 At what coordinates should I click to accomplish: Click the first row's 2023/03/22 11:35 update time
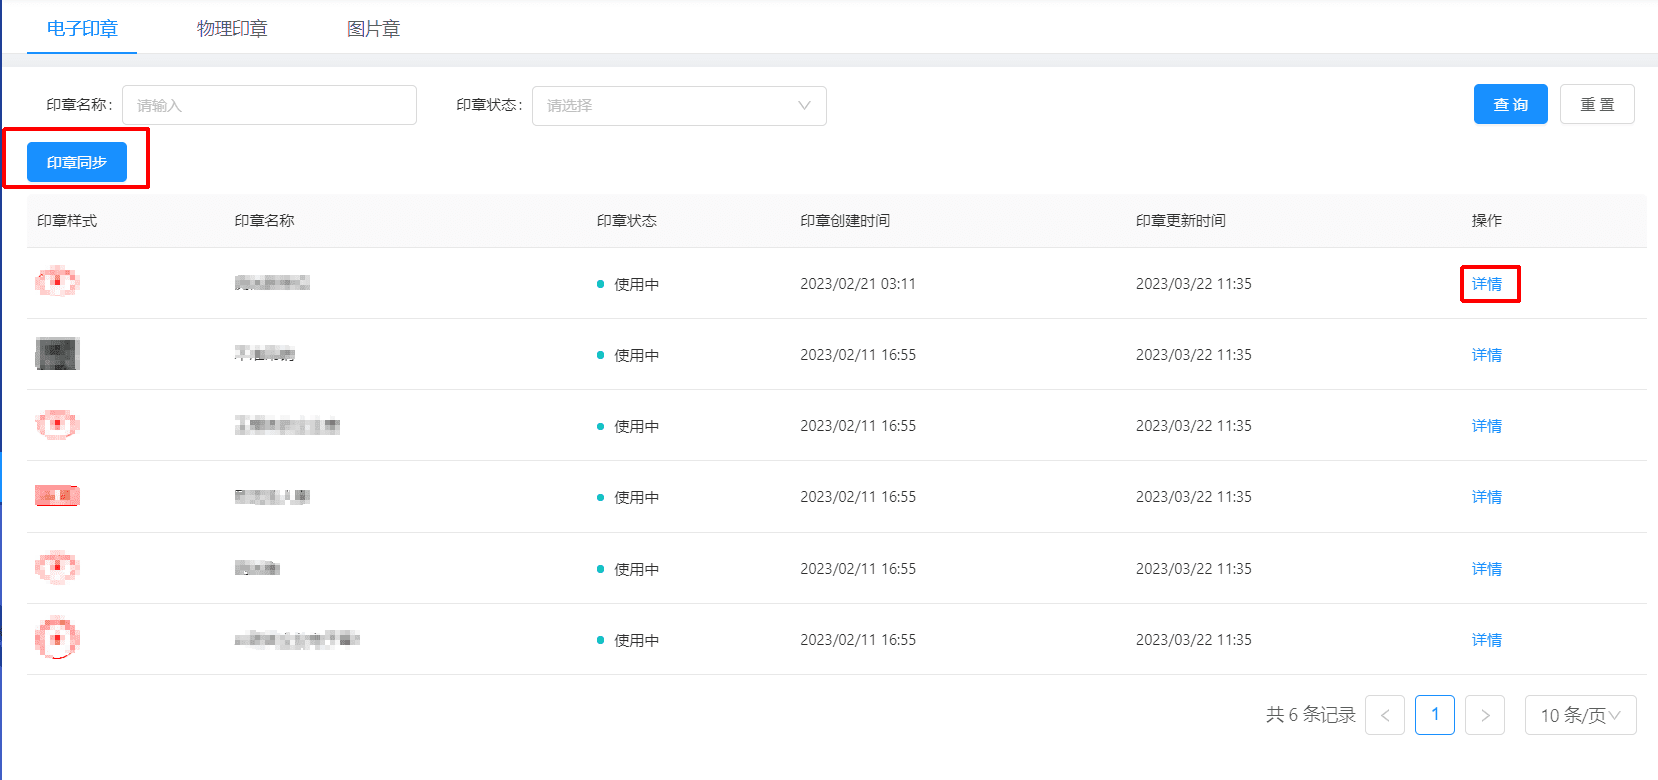click(1194, 284)
